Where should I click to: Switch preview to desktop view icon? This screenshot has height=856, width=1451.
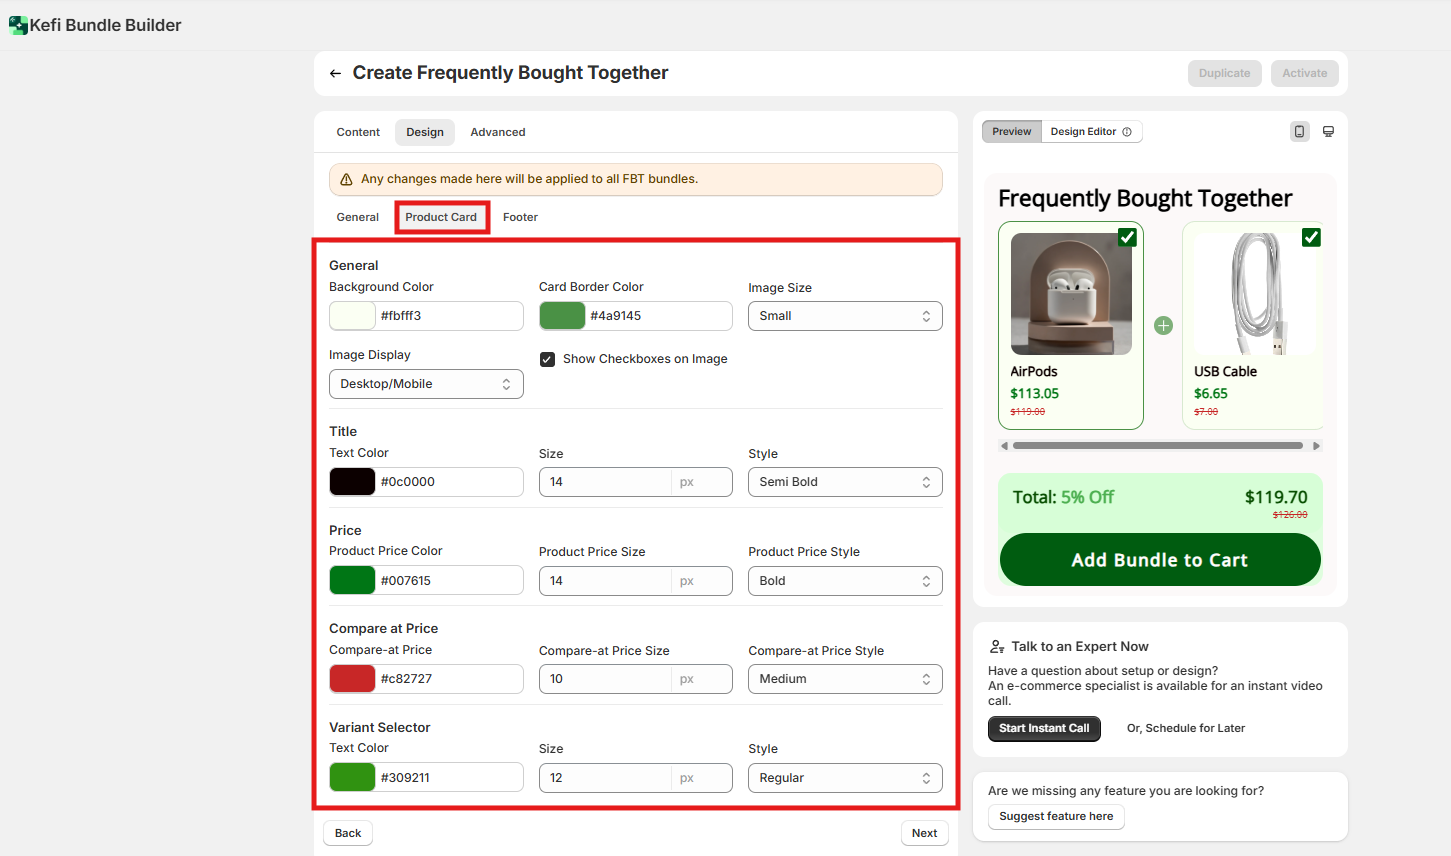1328,132
